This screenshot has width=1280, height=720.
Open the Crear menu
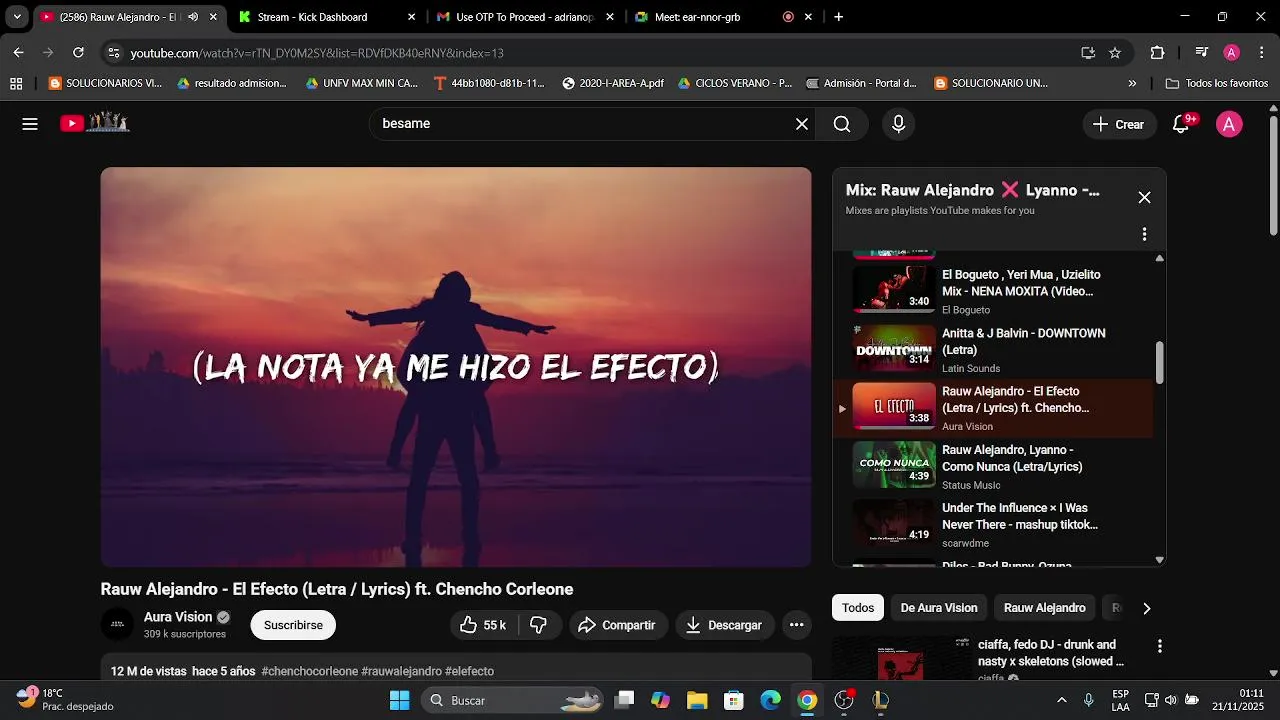tap(1118, 124)
